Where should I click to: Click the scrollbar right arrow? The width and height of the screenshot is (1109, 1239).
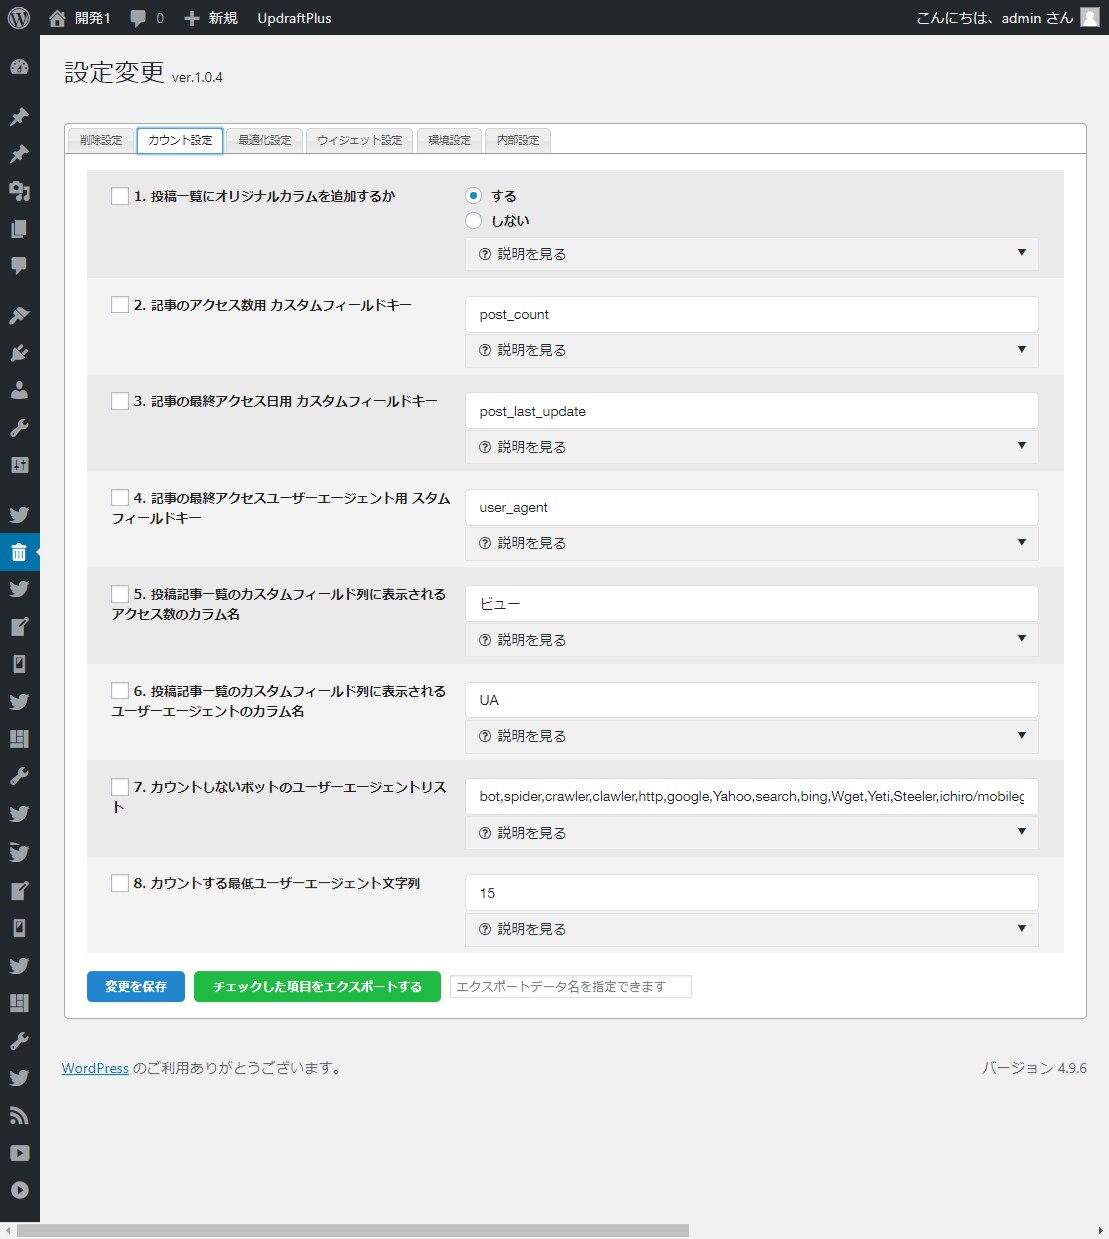tap(1100, 1230)
